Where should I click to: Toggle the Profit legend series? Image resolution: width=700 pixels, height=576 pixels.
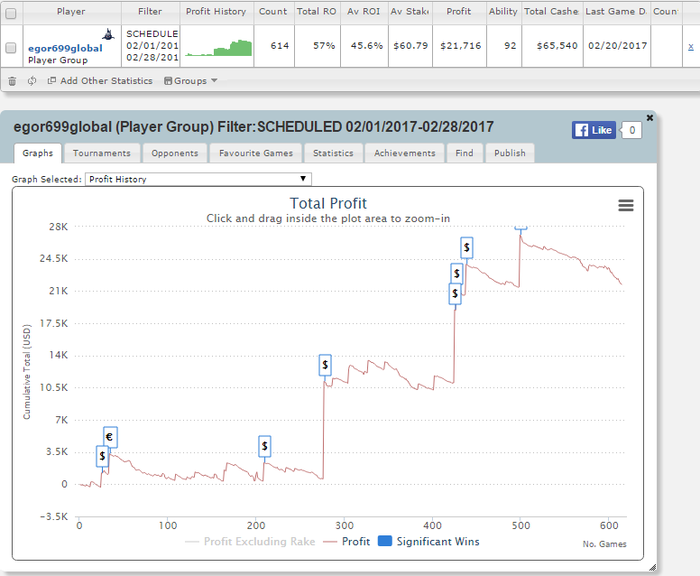347,542
